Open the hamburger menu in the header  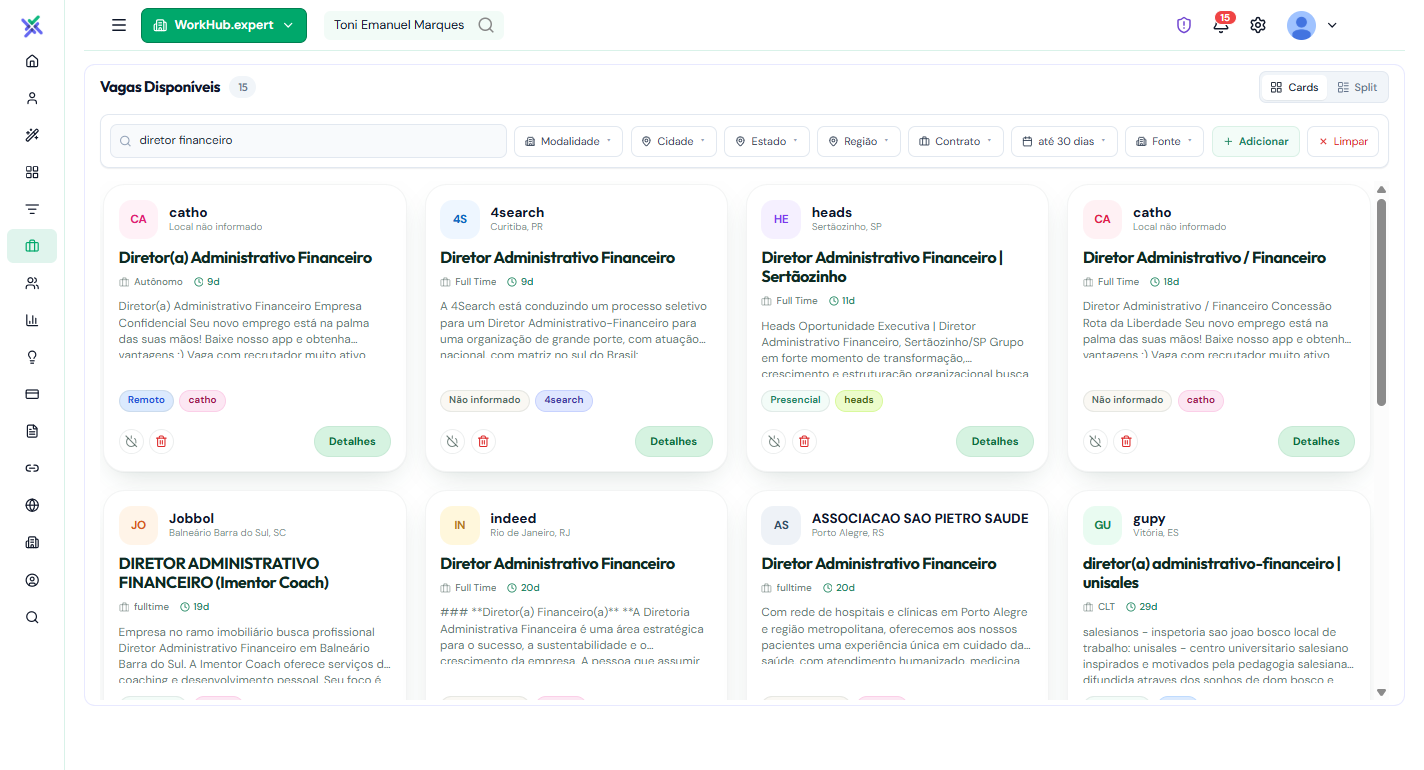[x=119, y=25]
